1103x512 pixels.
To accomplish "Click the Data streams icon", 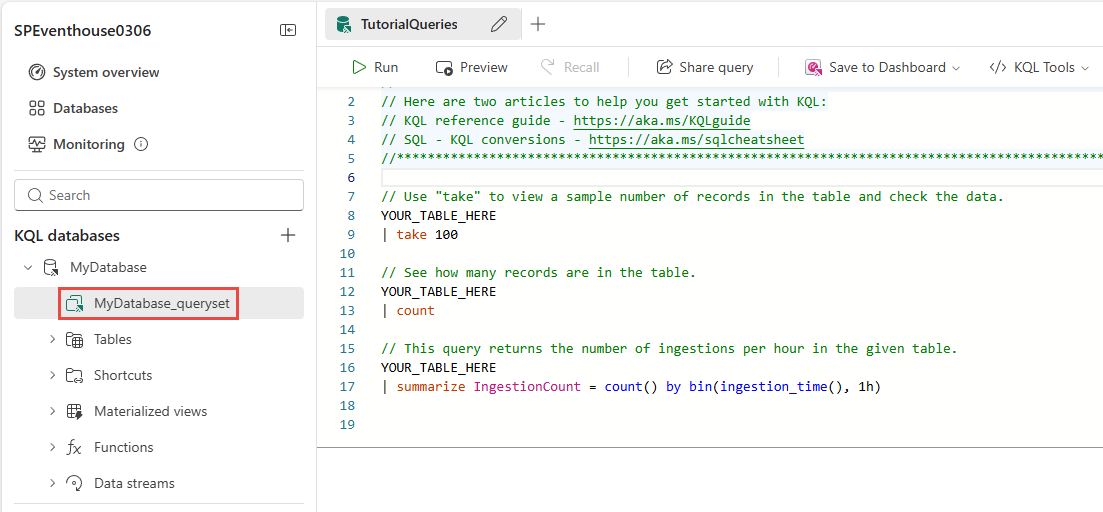I will point(74,483).
